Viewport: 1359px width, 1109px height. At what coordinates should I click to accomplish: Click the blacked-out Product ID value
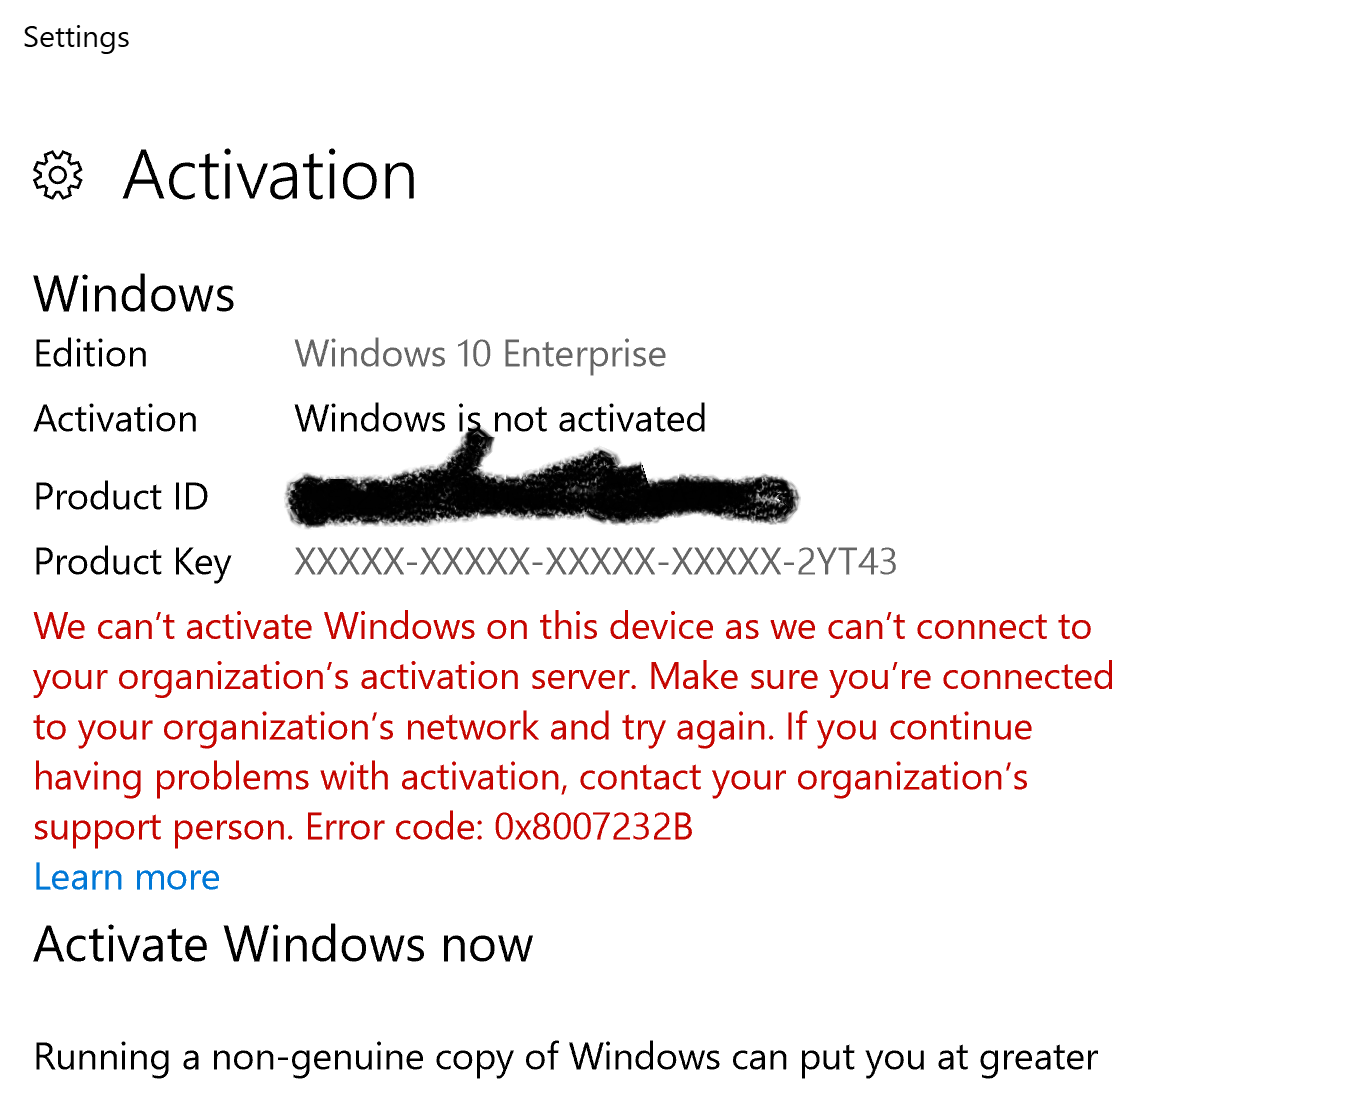point(542,490)
